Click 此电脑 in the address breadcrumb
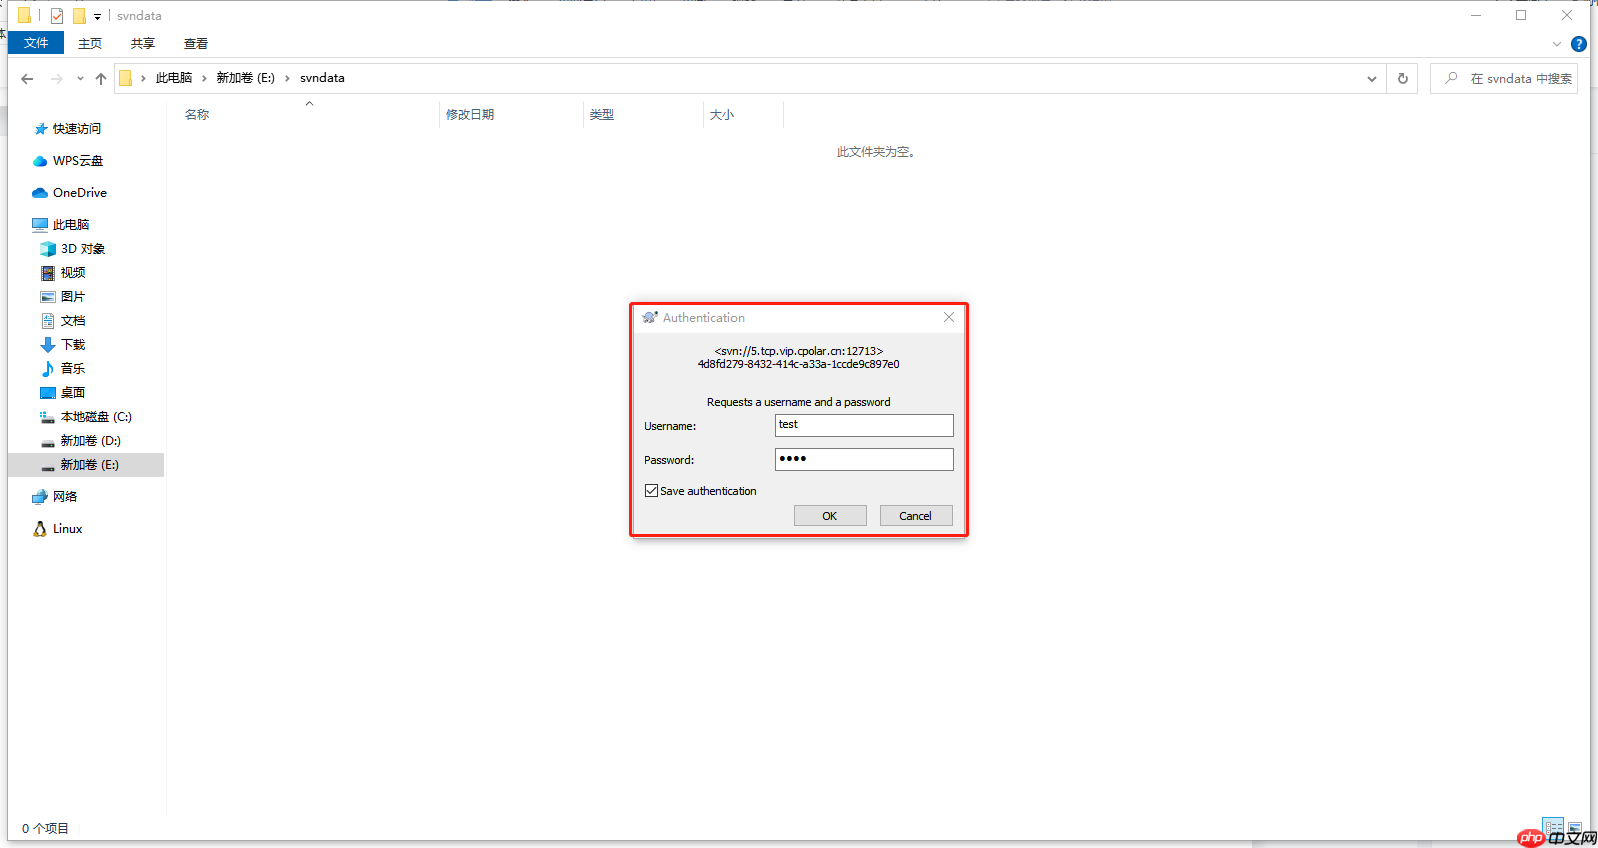This screenshot has width=1598, height=848. click(174, 78)
